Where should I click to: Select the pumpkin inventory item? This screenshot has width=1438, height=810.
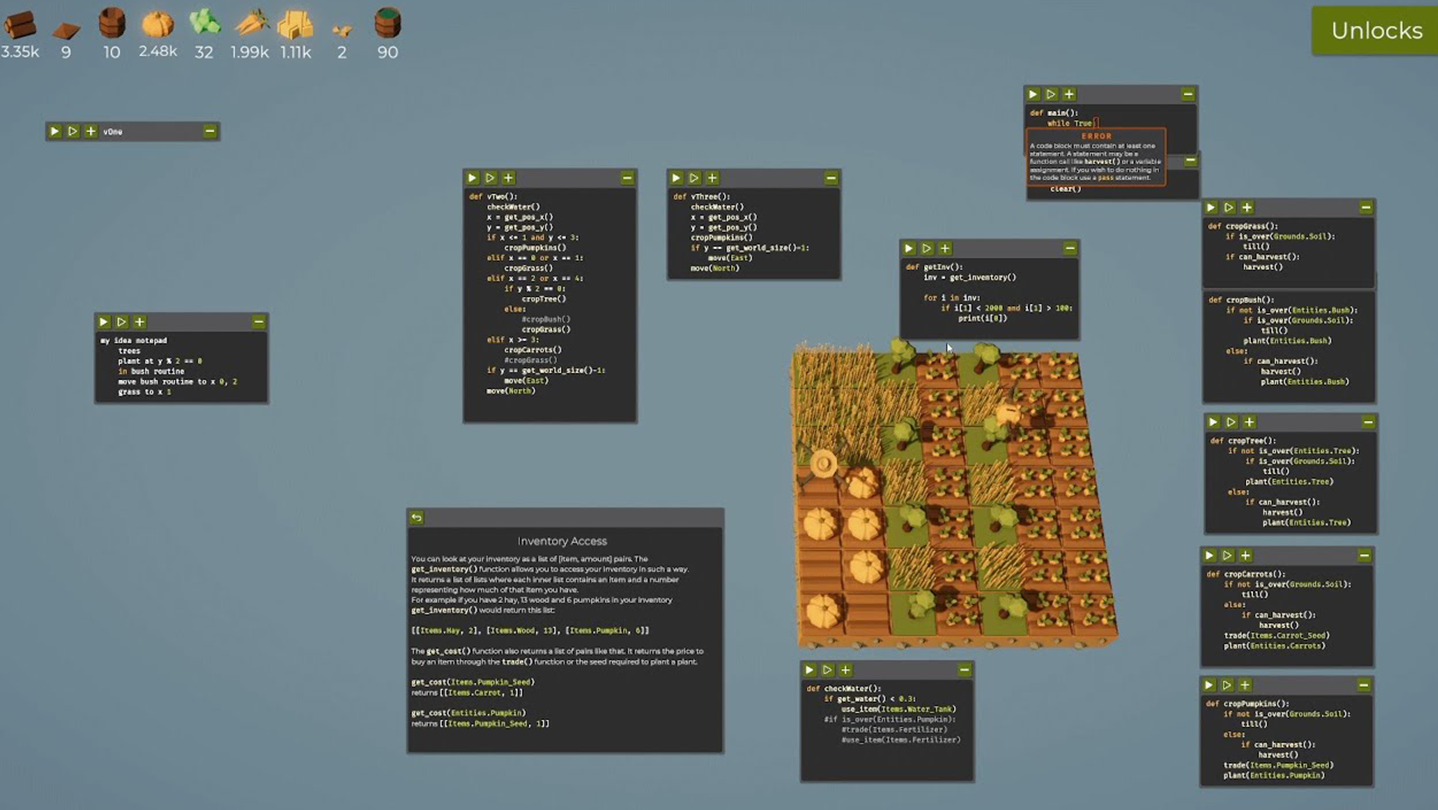point(157,23)
